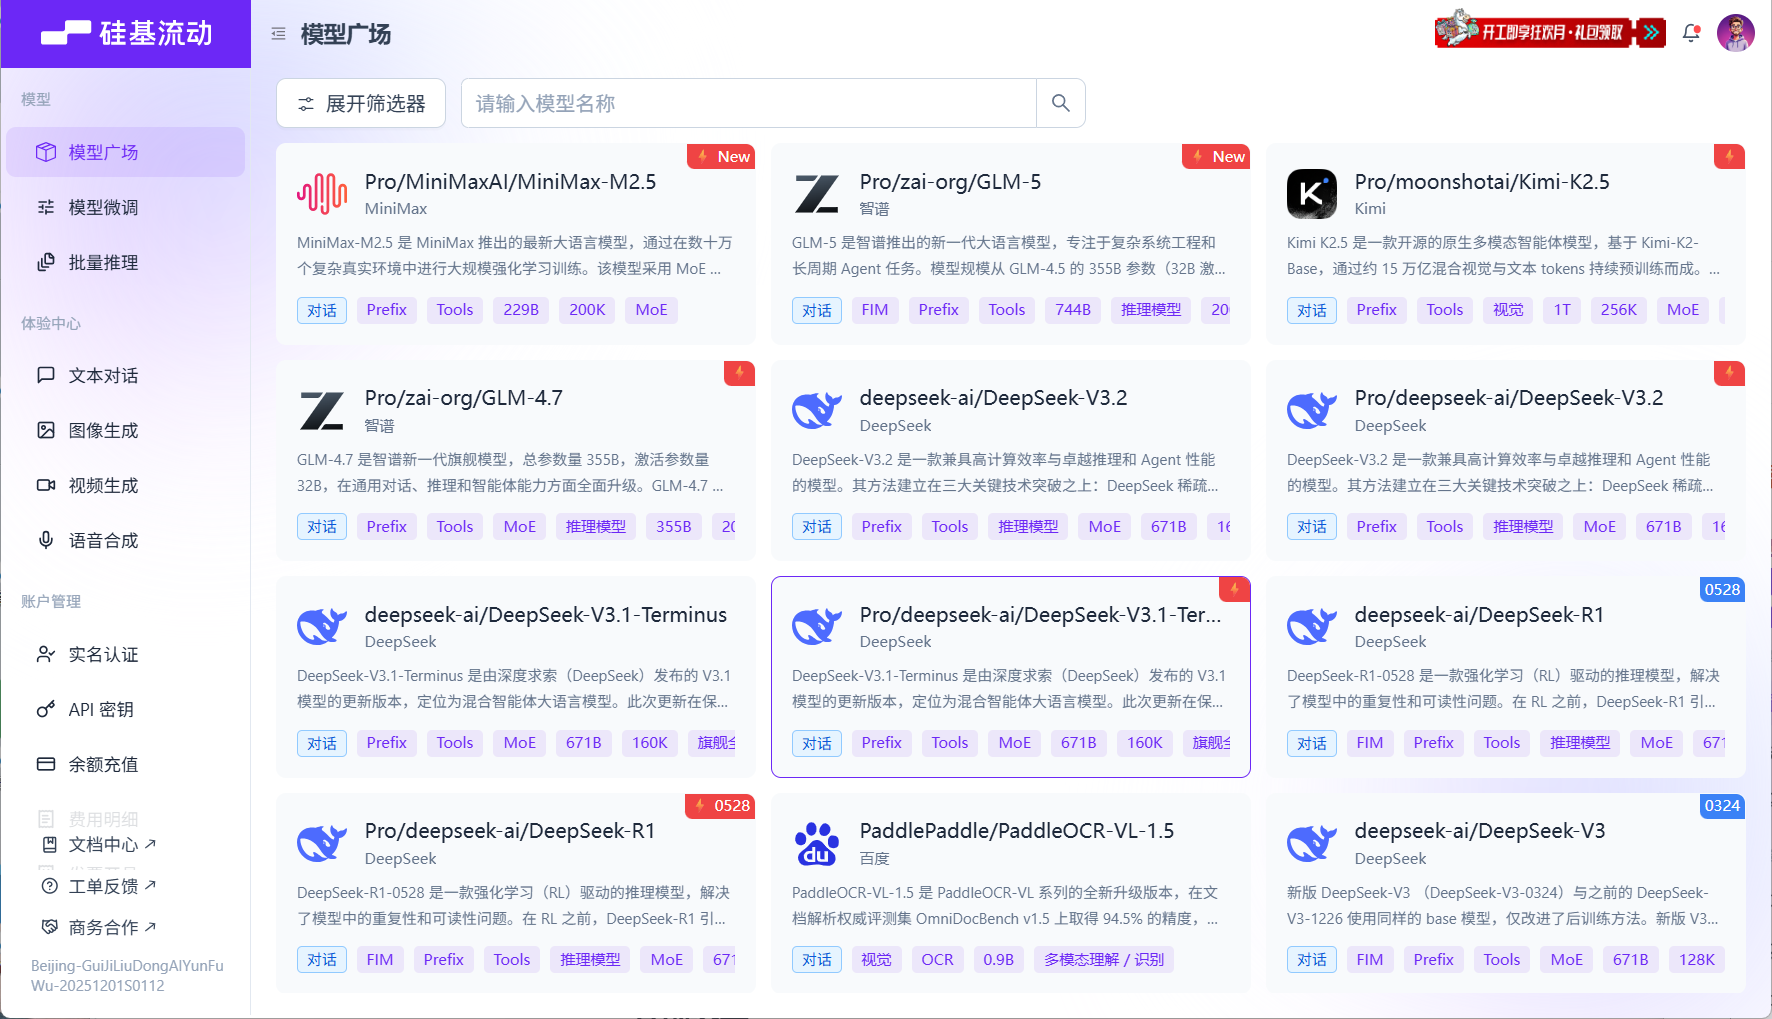The height and width of the screenshot is (1019, 1772).
Task: Click the 多模态理解 / 识别 tag
Action: pyautogui.click(x=1104, y=960)
